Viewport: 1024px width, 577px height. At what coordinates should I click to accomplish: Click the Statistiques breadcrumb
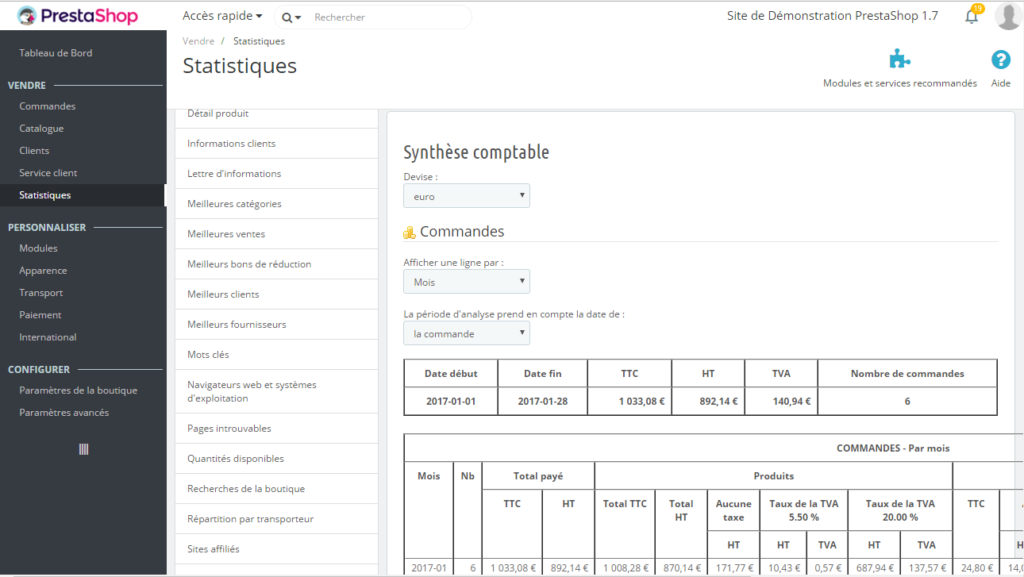coord(259,41)
